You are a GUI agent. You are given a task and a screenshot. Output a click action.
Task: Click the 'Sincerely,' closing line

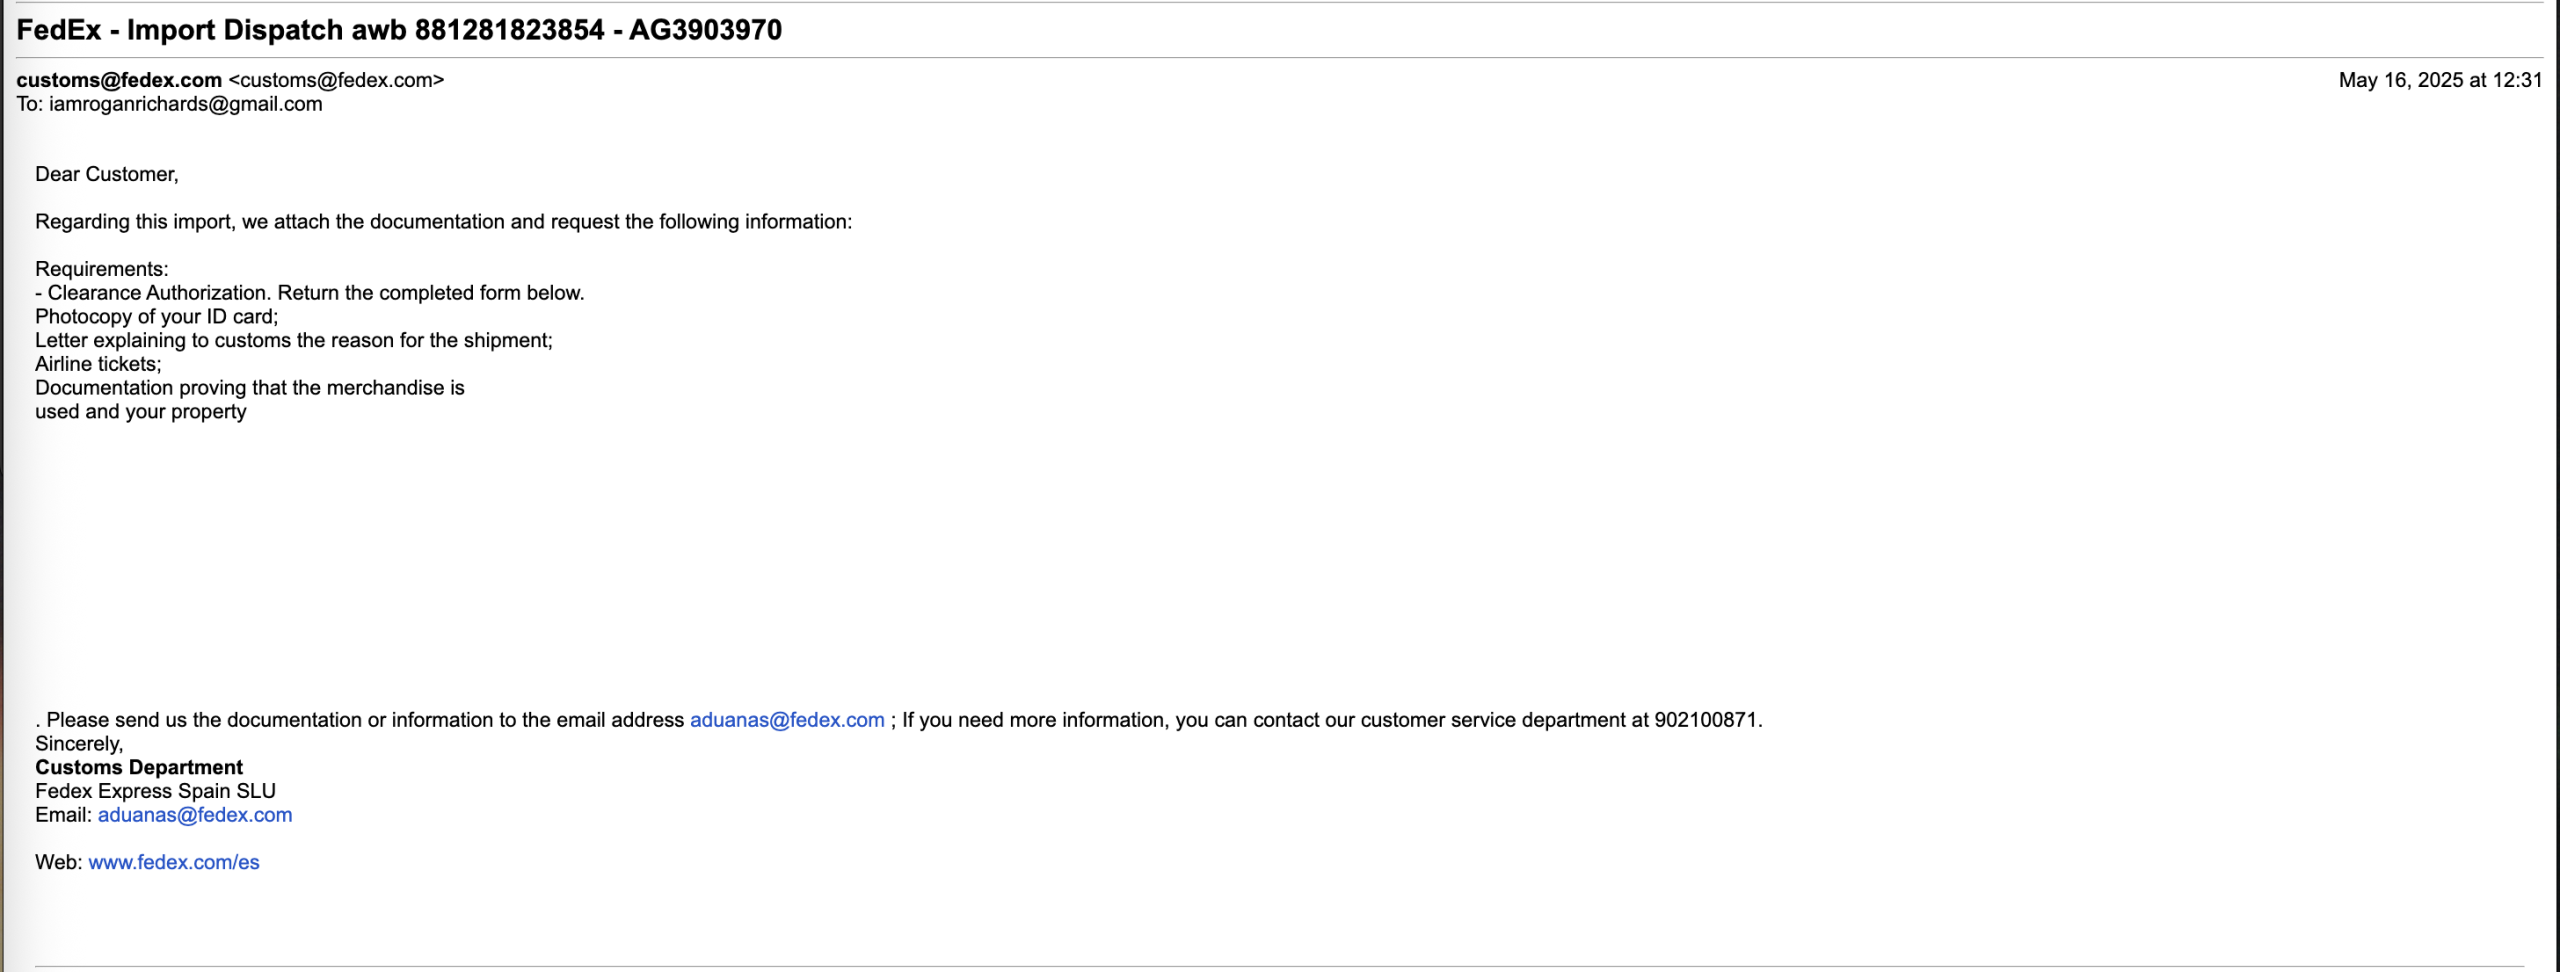(79, 744)
